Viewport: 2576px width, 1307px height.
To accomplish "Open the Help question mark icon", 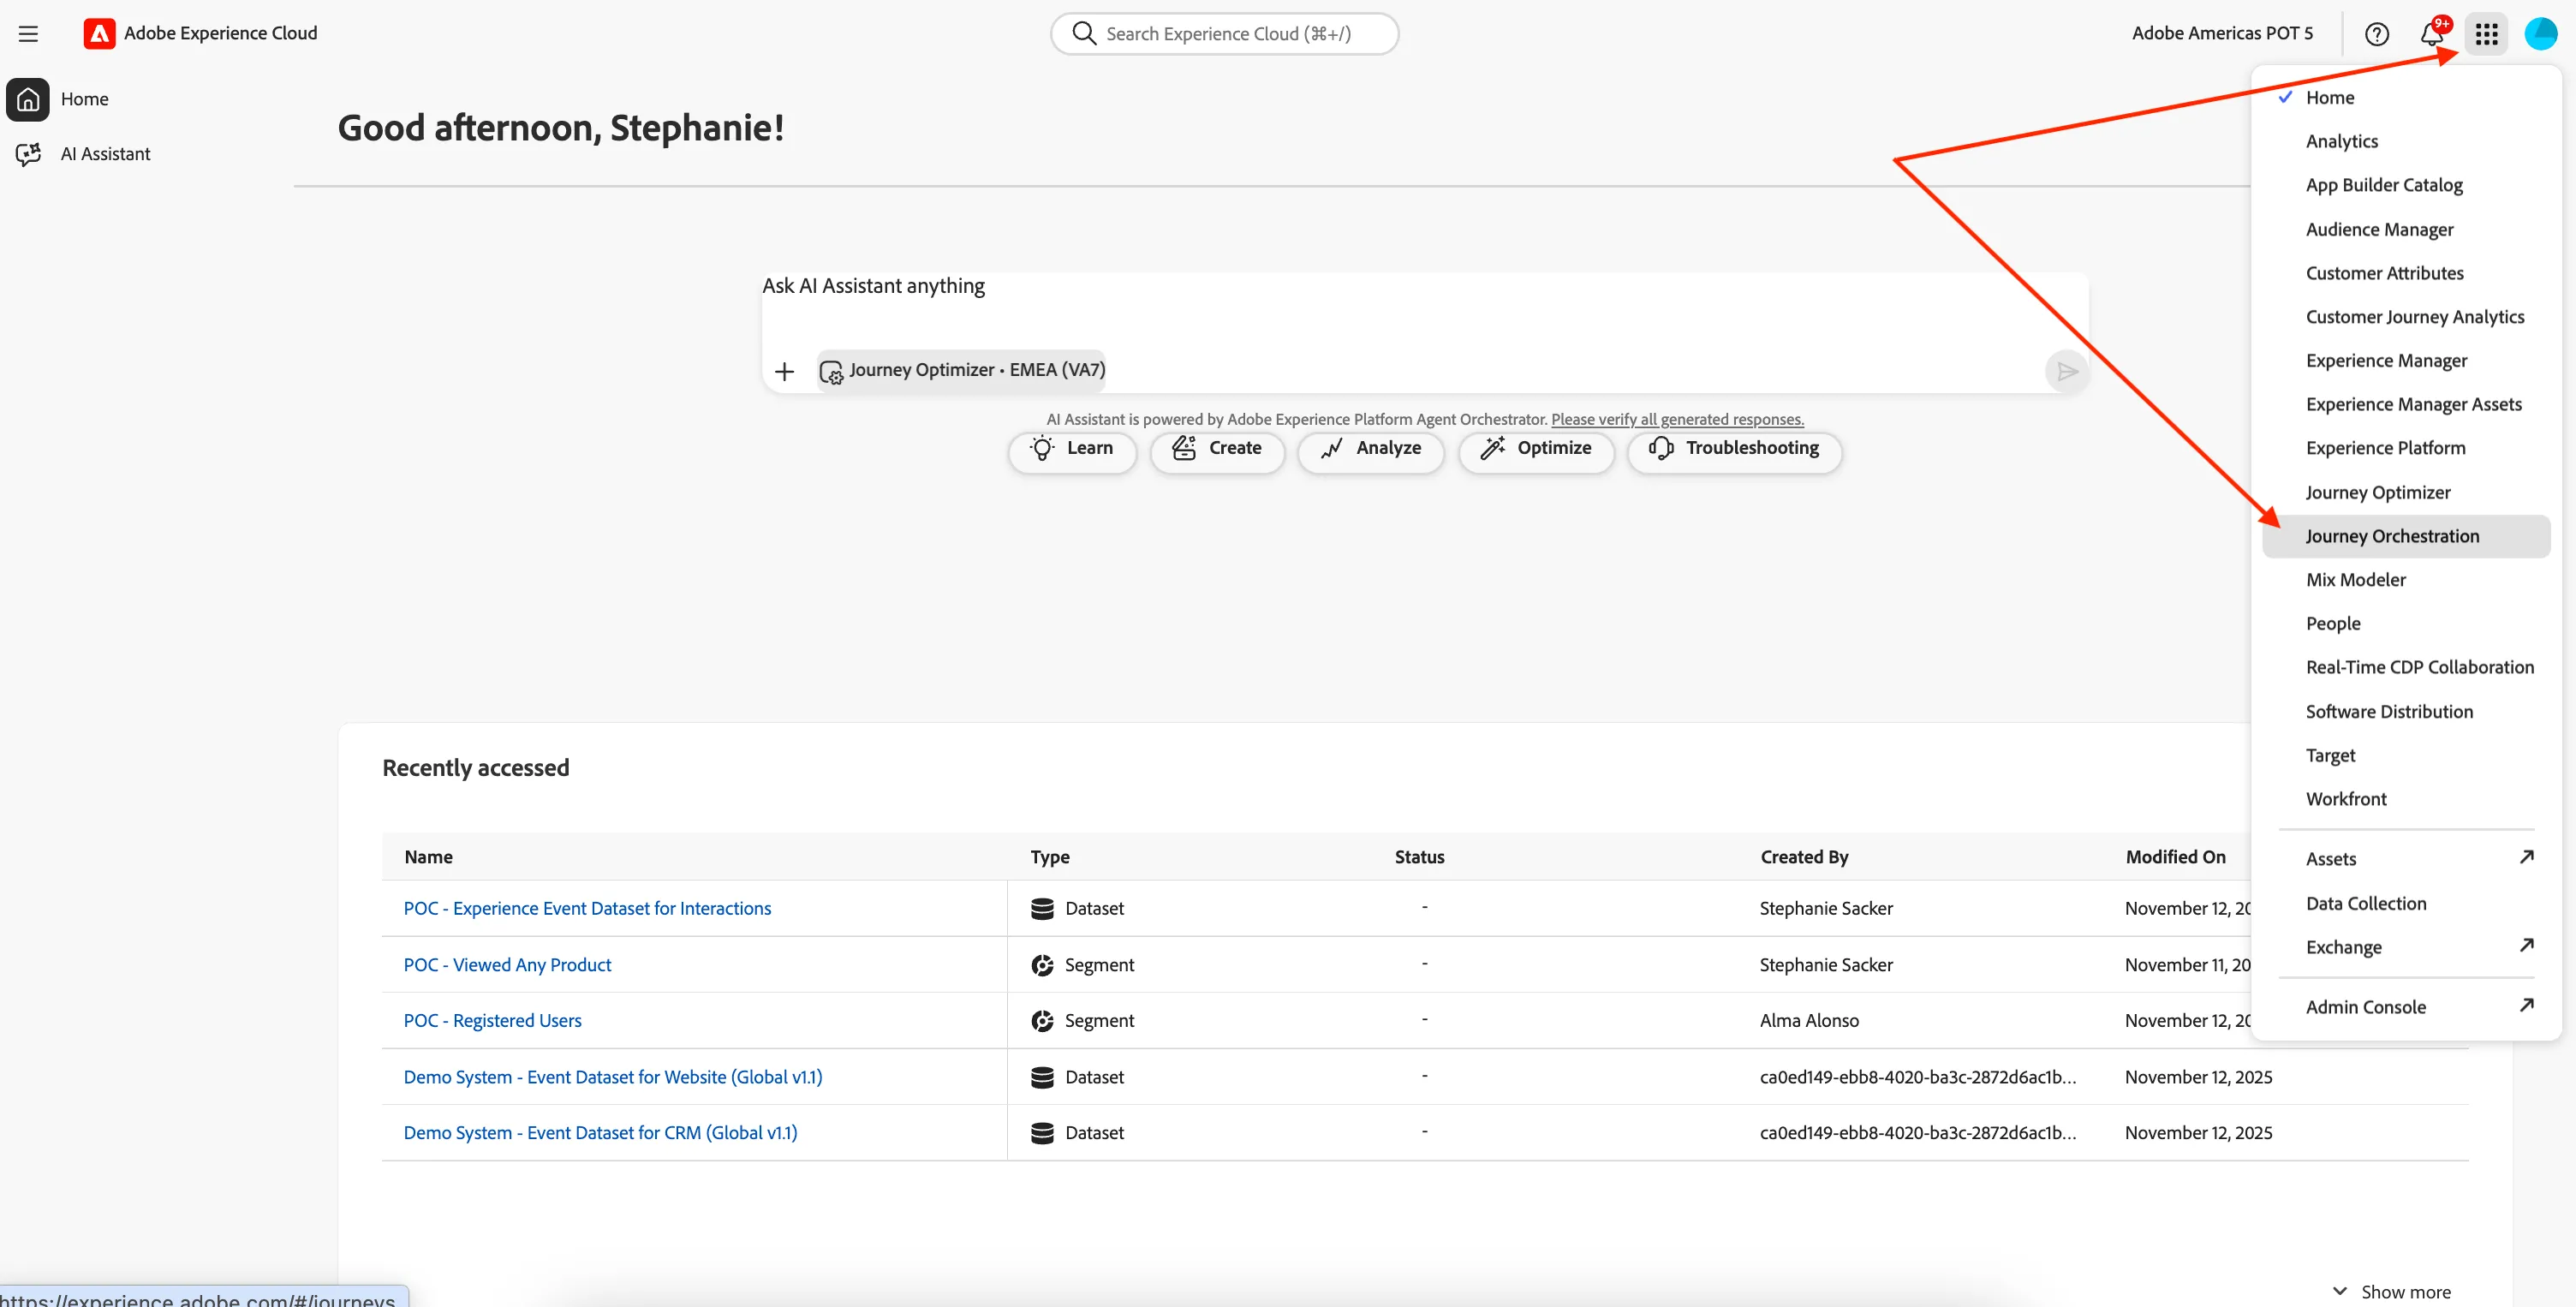I will (x=2377, y=34).
